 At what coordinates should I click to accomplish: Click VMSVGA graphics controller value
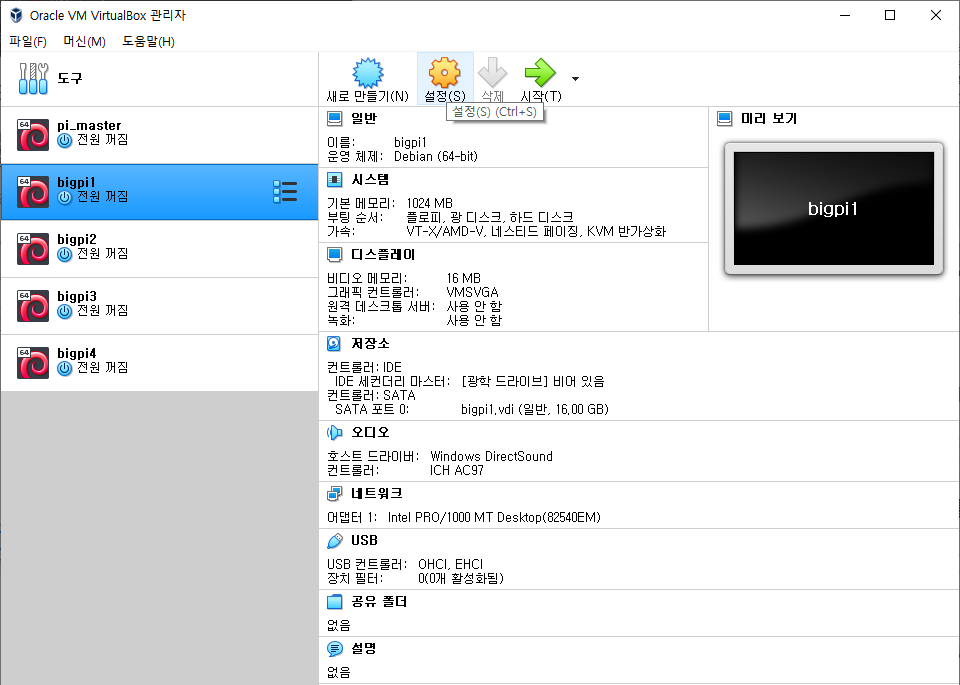[472, 292]
